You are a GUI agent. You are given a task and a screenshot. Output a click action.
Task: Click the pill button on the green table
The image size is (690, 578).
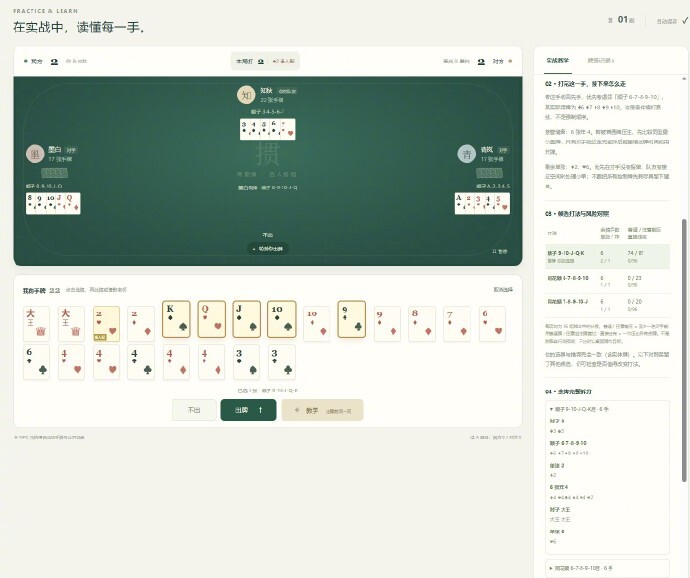(x=268, y=249)
